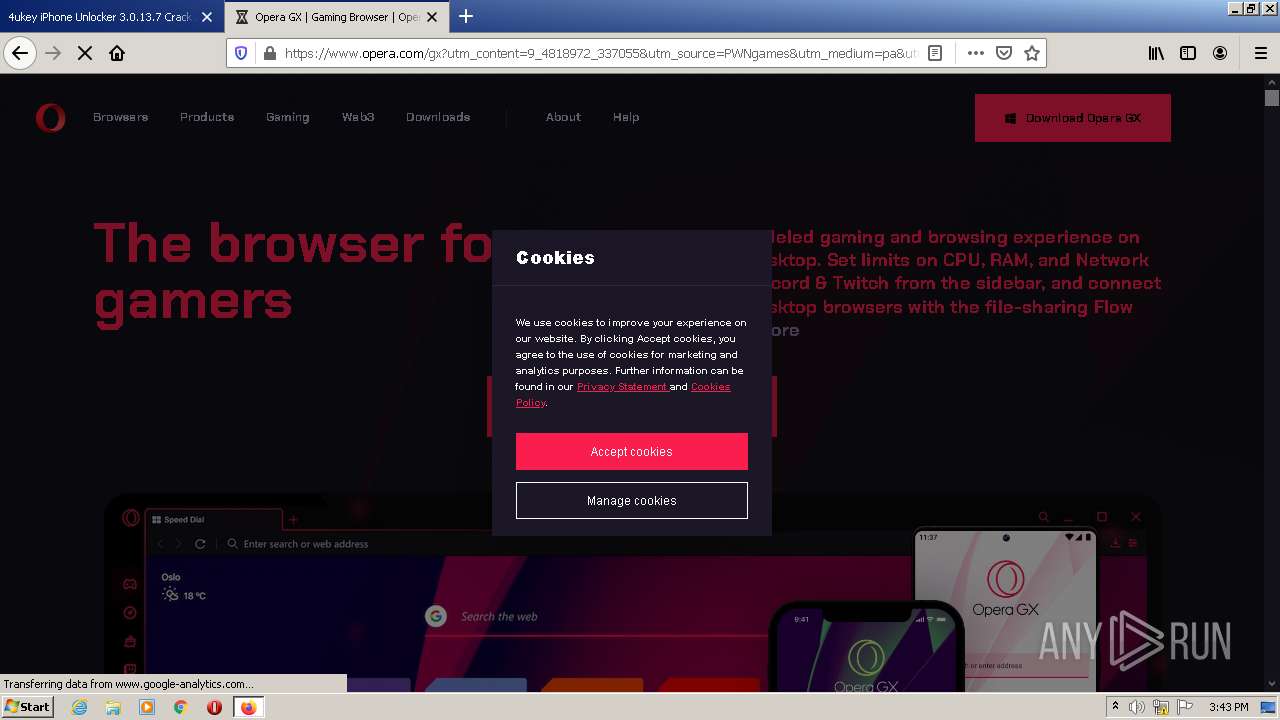Open Help navigation link
The height and width of the screenshot is (720, 1280).
(626, 117)
